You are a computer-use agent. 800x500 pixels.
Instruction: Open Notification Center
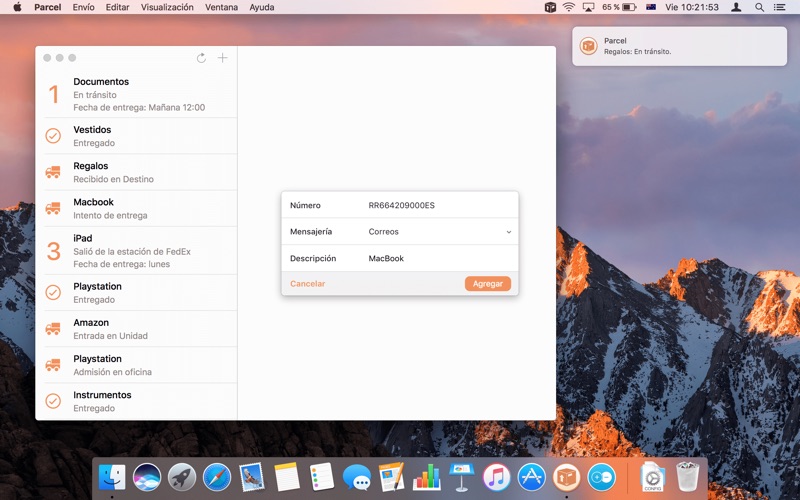coord(779,7)
